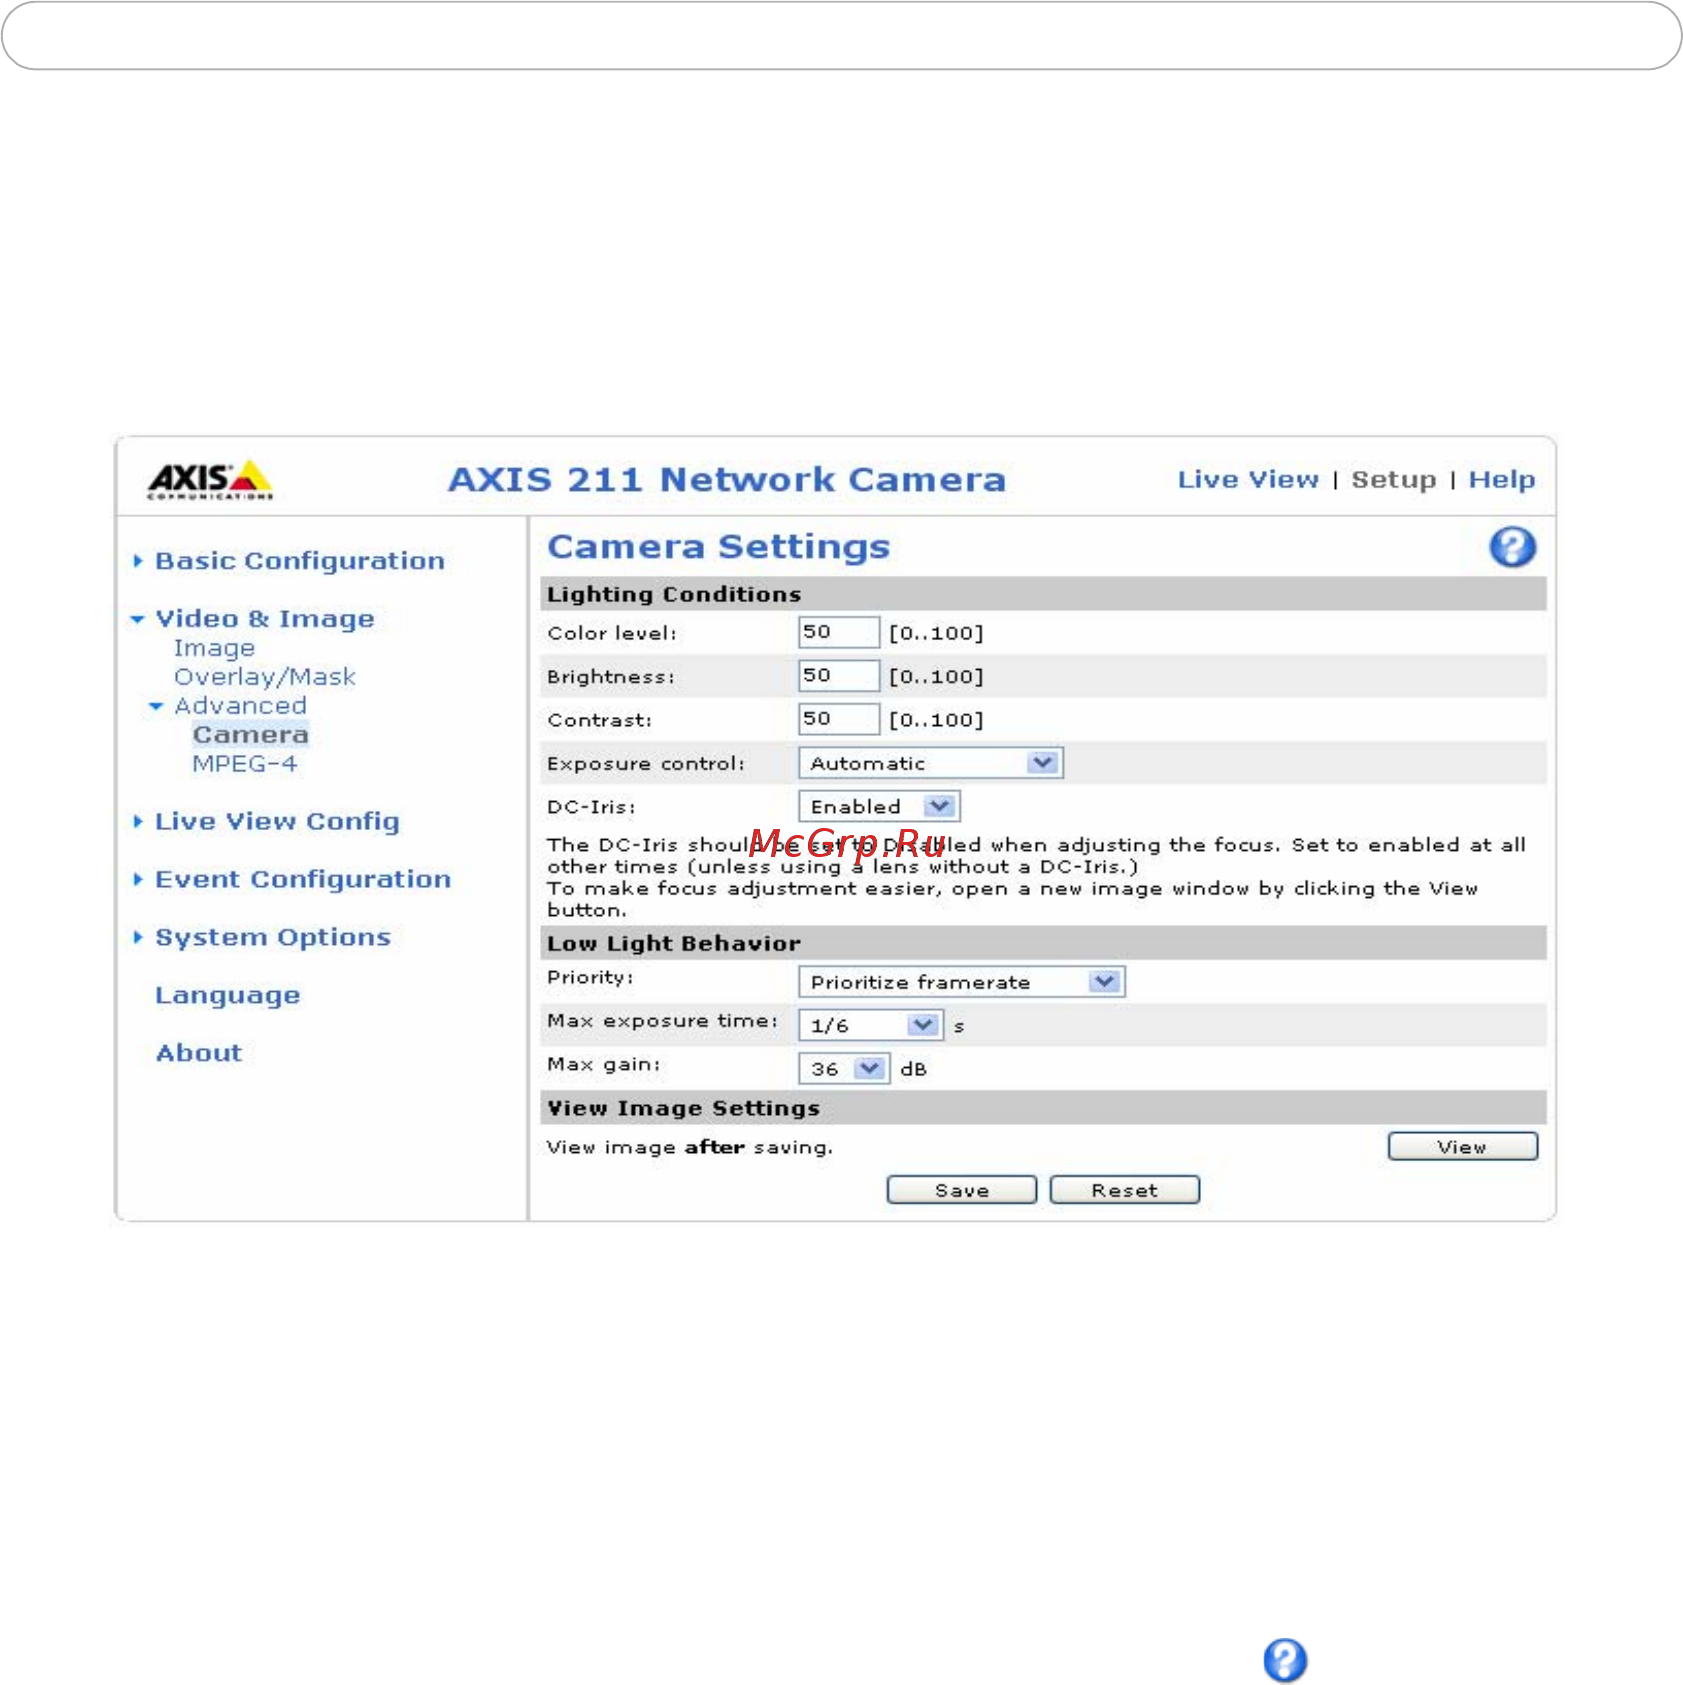1683x1685 pixels.
Task: Go to Live View in header
Action: pos(1248,480)
